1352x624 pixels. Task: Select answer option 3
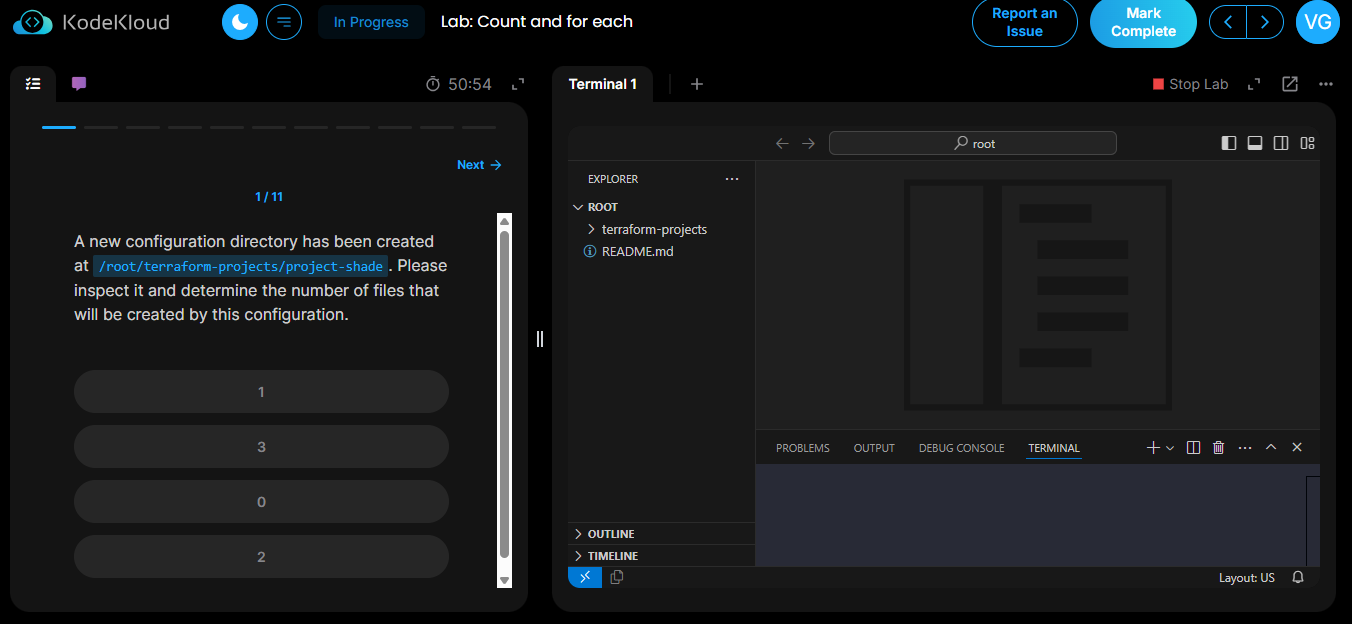(261, 447)
